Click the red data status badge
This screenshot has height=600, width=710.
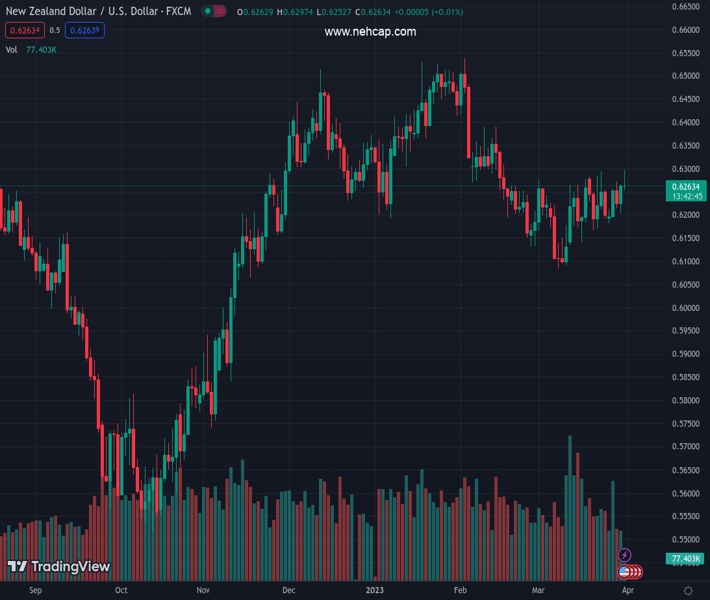220,11
